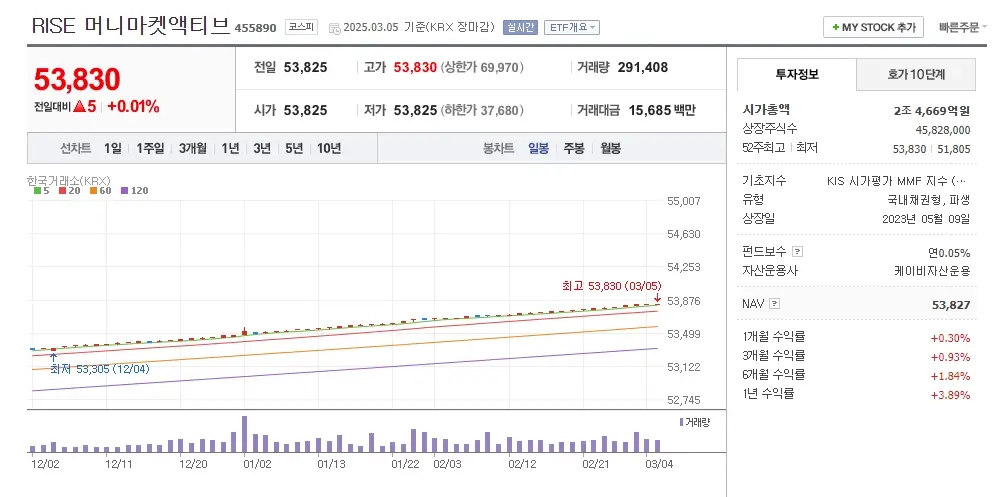The image size is (996, 497).
Task: Switch to the 월봉 monthly candle chart
Action: click(x=610, y=148)
